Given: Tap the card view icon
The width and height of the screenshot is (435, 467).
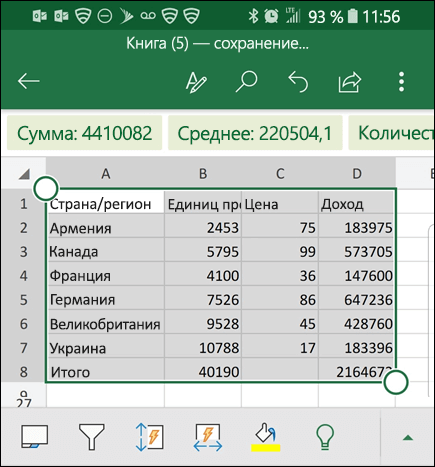Looking at the screenshot, I should [35, 436].
